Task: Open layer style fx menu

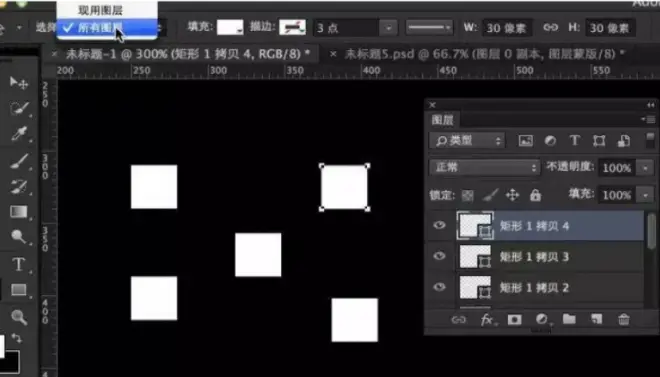Action: click(x=487, y=320)
